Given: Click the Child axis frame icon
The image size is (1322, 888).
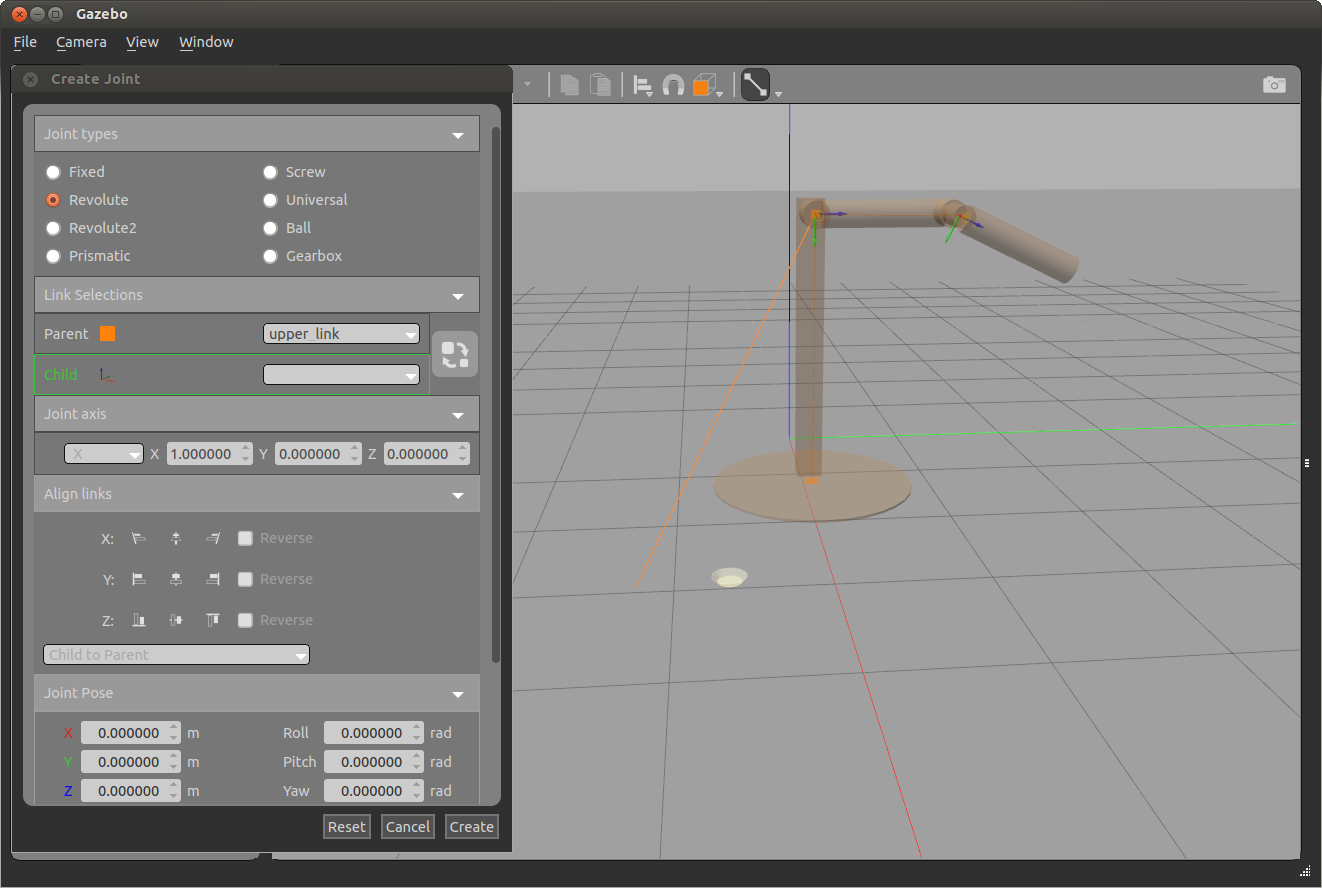Looking at the screenshot, I should (x=106, y=375).
